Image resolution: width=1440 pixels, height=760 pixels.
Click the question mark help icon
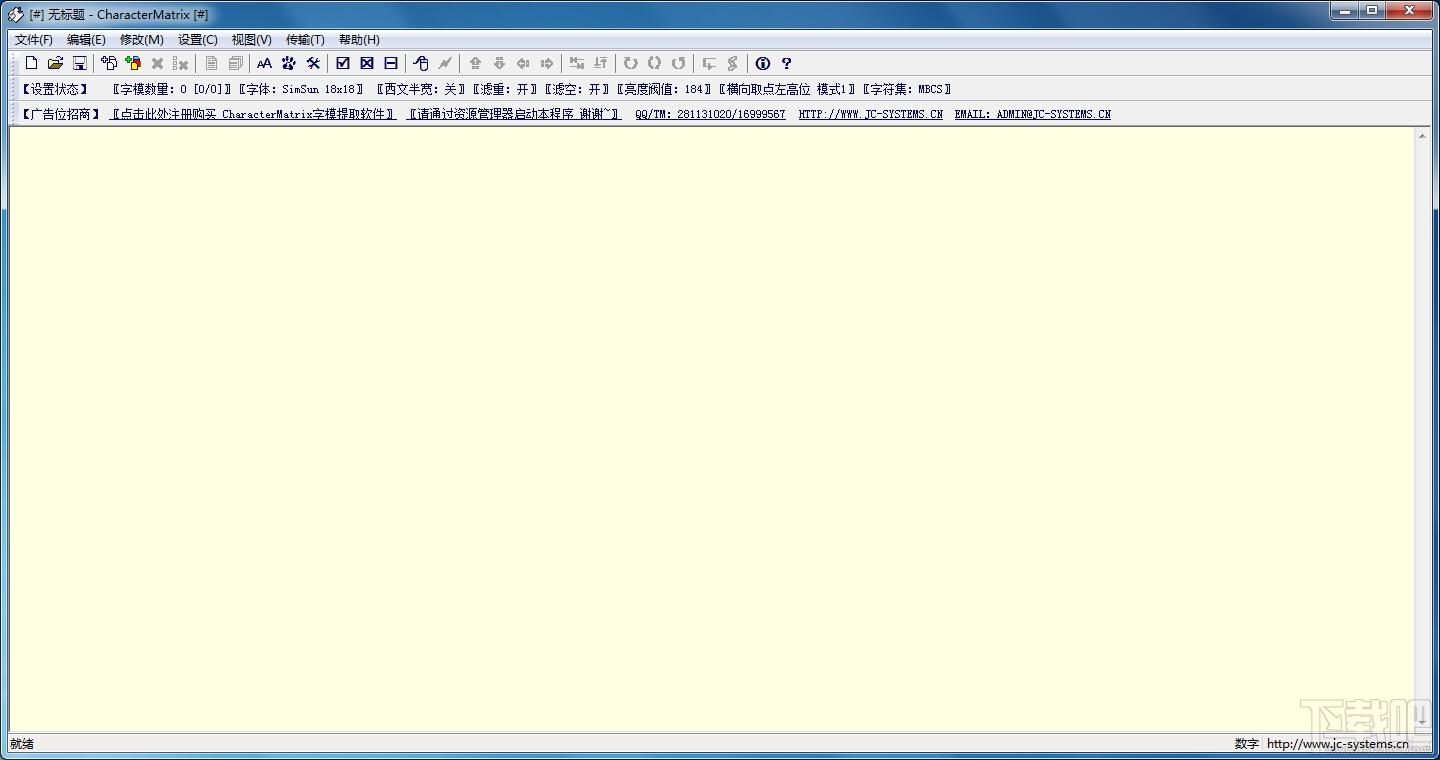(x=787, y=63)
